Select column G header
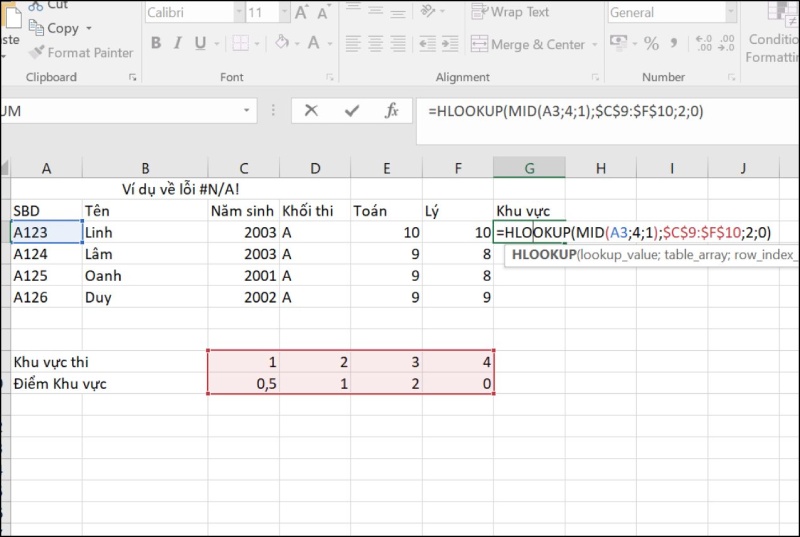This screenshot has width=800, height=537. [x=529, y=168]
